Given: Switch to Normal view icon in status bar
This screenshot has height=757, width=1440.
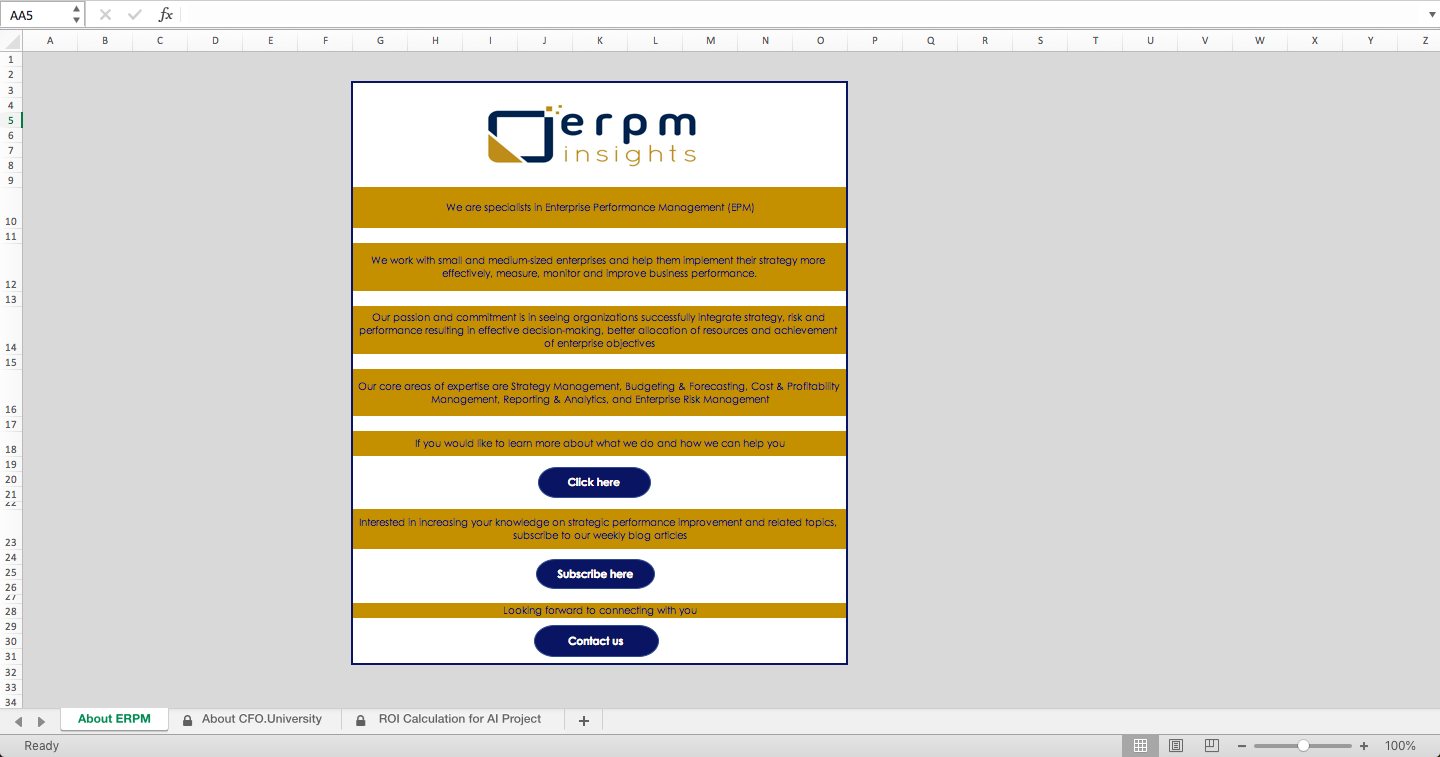Looking at the screenshot, I should 1140,746.
